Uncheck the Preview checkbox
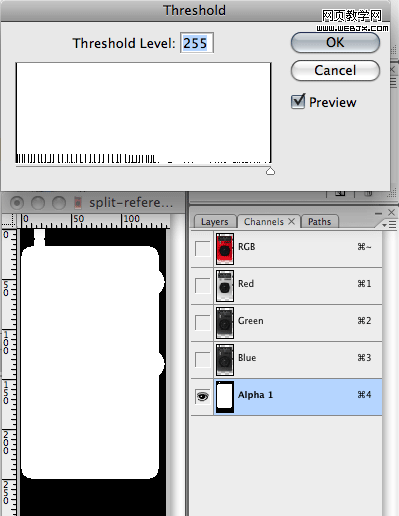 (298, 101)
